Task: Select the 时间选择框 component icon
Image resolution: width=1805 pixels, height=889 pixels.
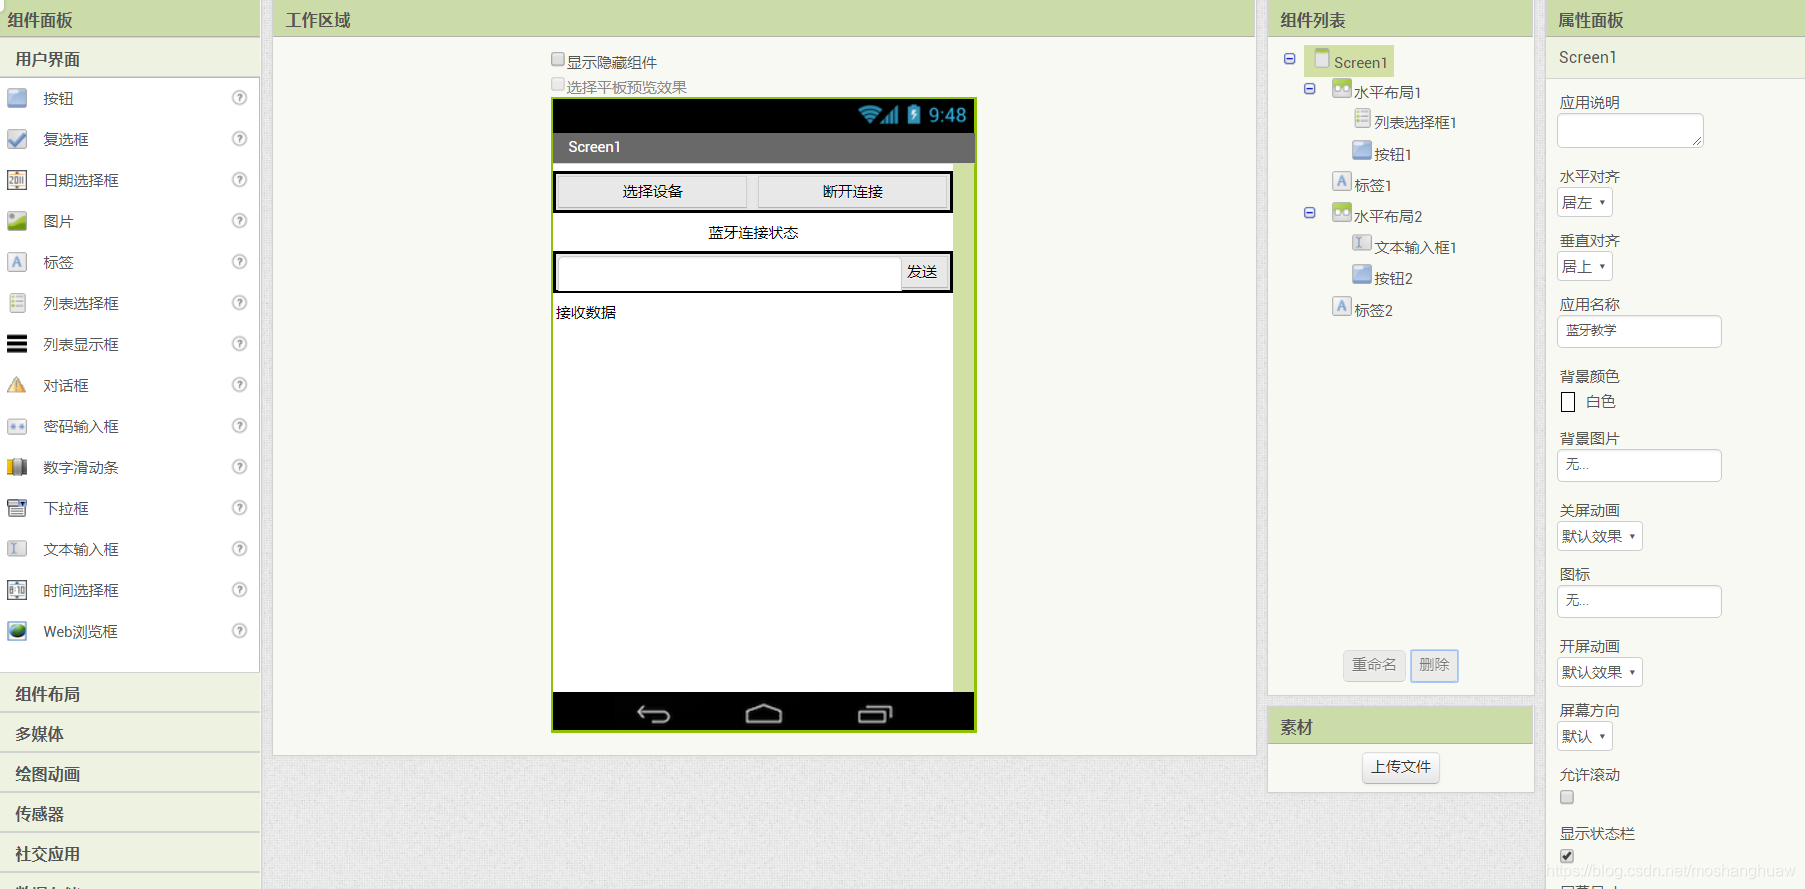Action: click(x=17, y=590)
